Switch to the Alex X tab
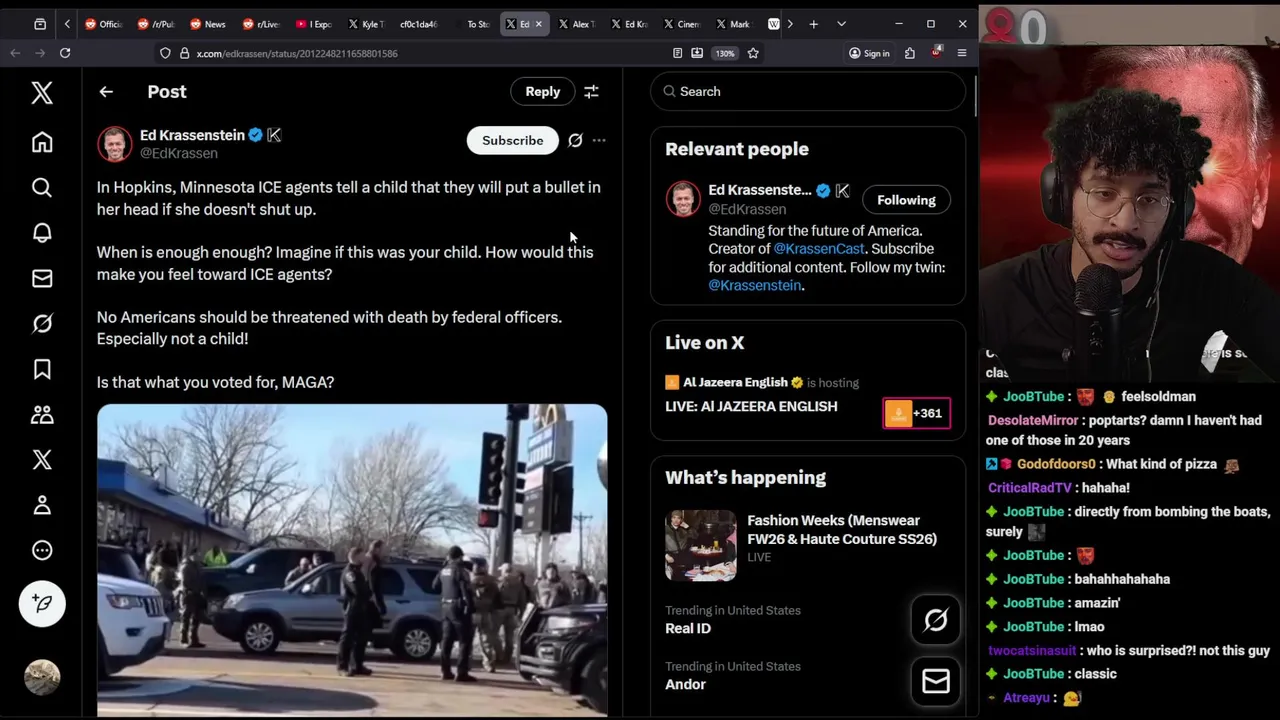1280x720 pixels. tap(576, 24)
